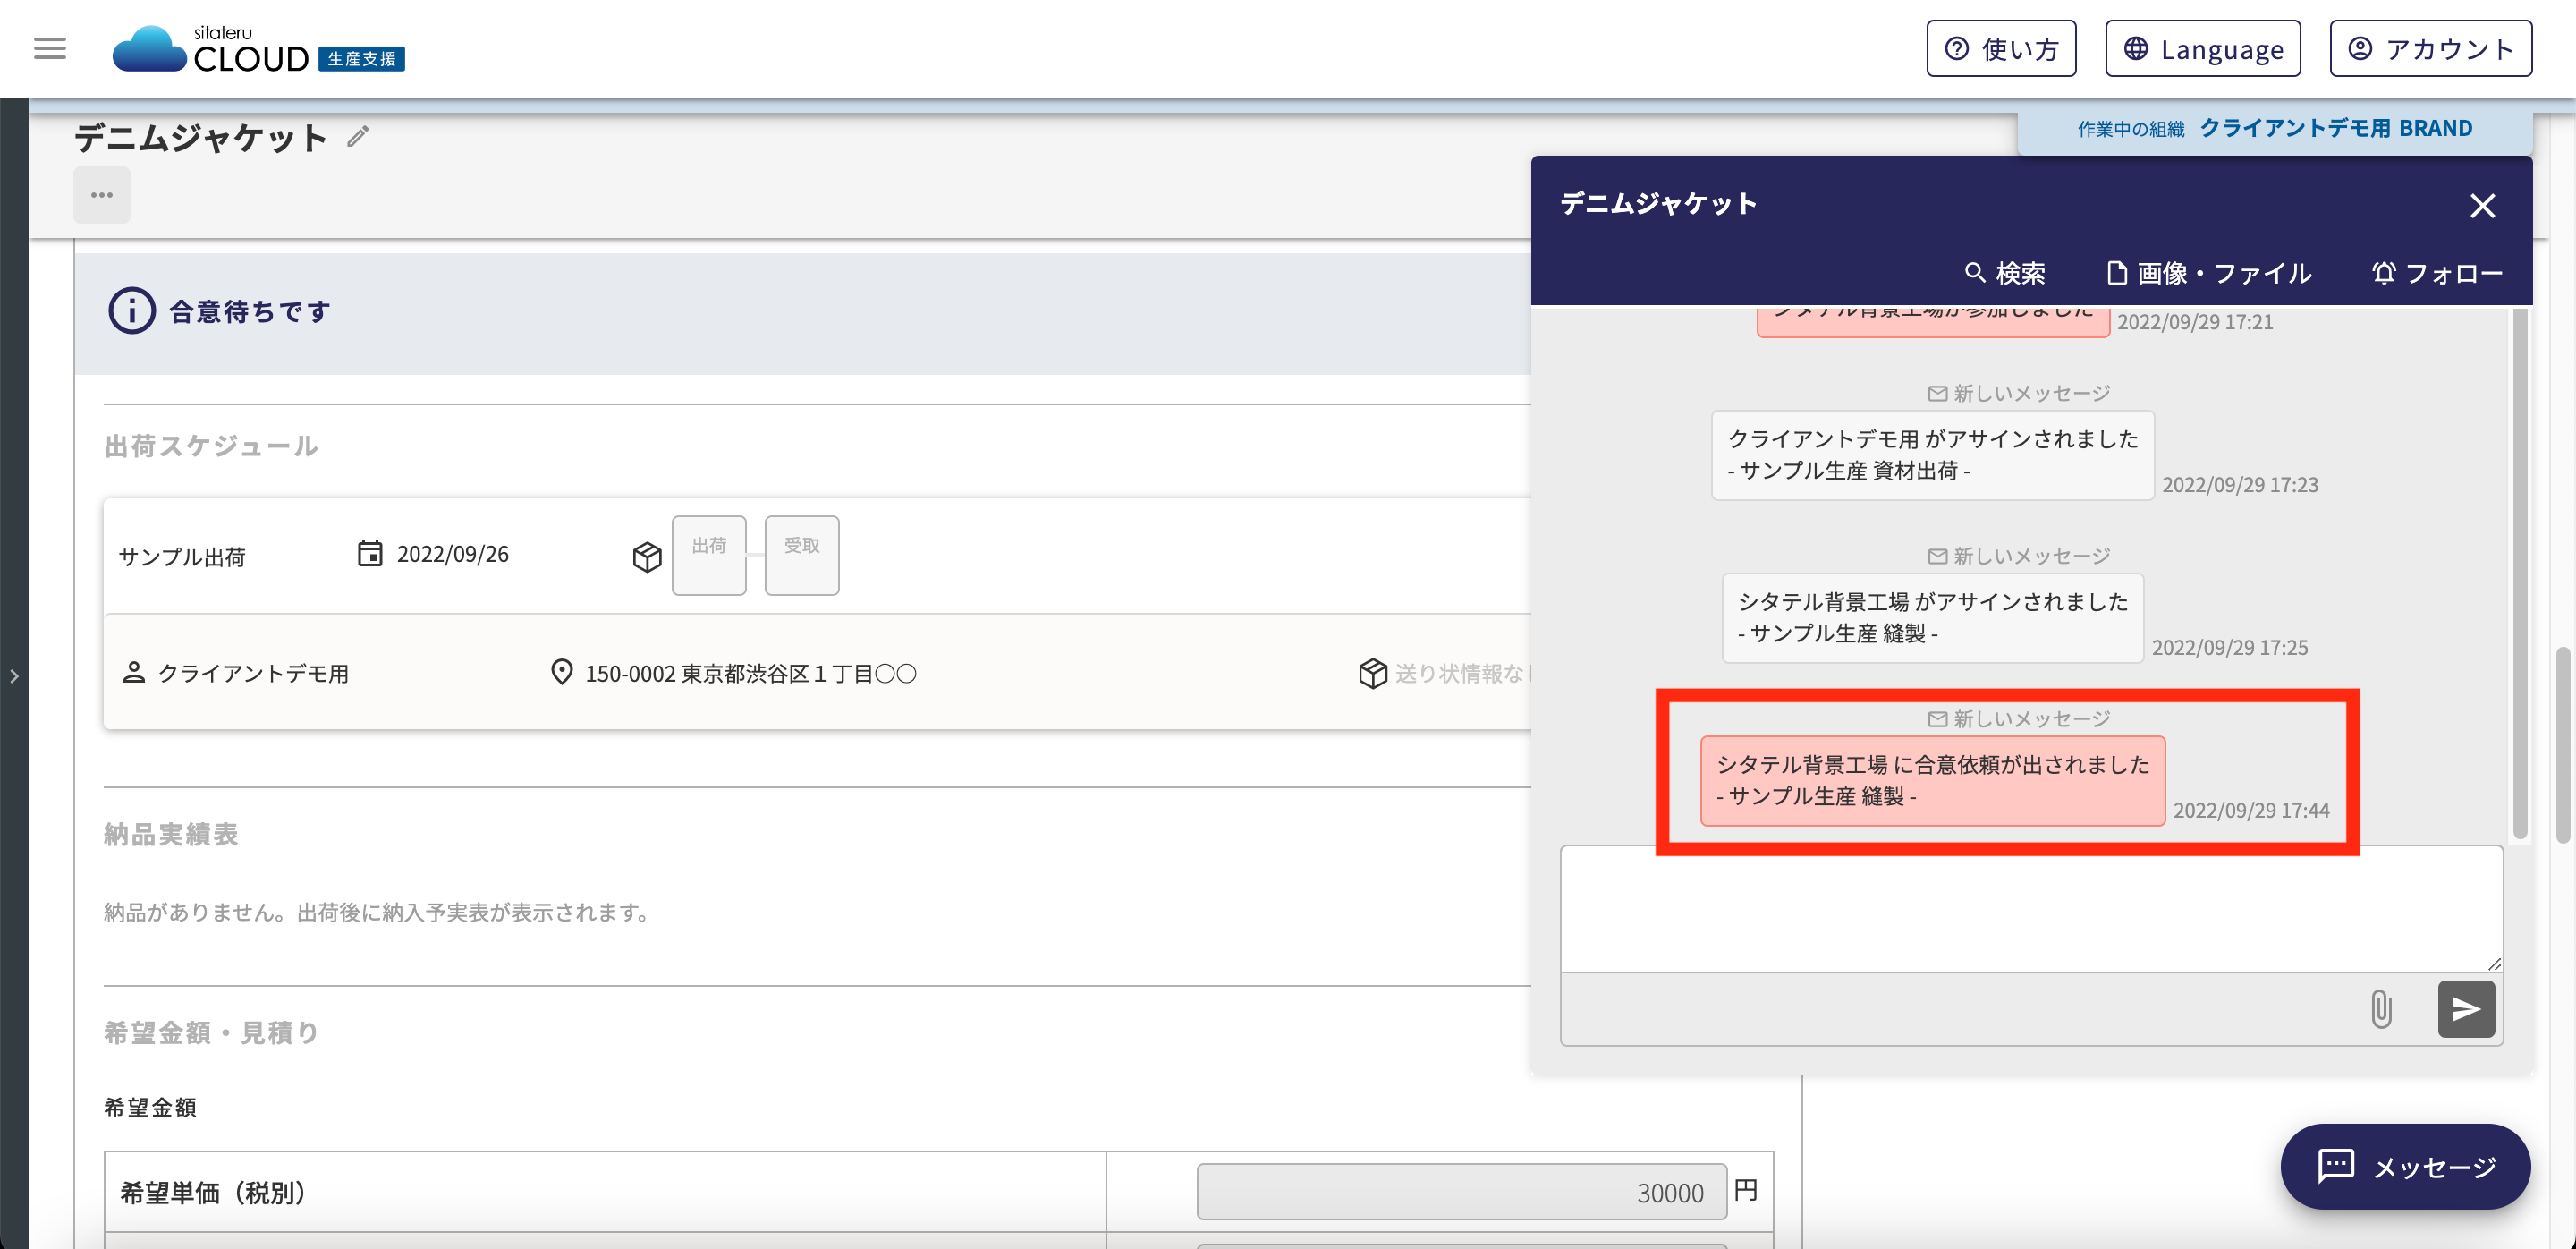This screenshot has width=2576, height=1249.
Task: Click the mail icon above the 17:23 message
Action: click(x=1937, y=393)
